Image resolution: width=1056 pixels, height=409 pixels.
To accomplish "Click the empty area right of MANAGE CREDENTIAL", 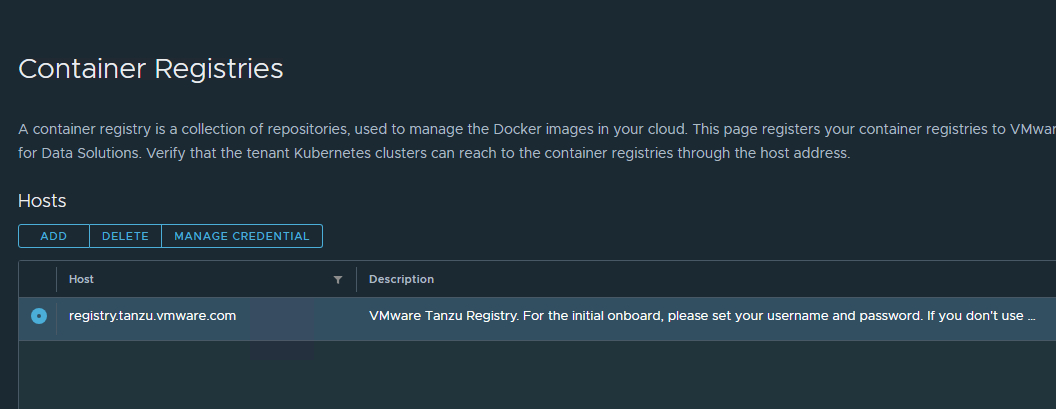I will click(x=600, y=236).
